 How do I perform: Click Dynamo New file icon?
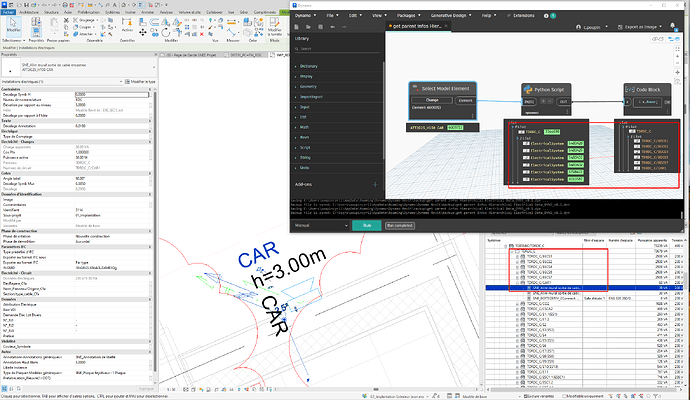click(x=297, y=27)
